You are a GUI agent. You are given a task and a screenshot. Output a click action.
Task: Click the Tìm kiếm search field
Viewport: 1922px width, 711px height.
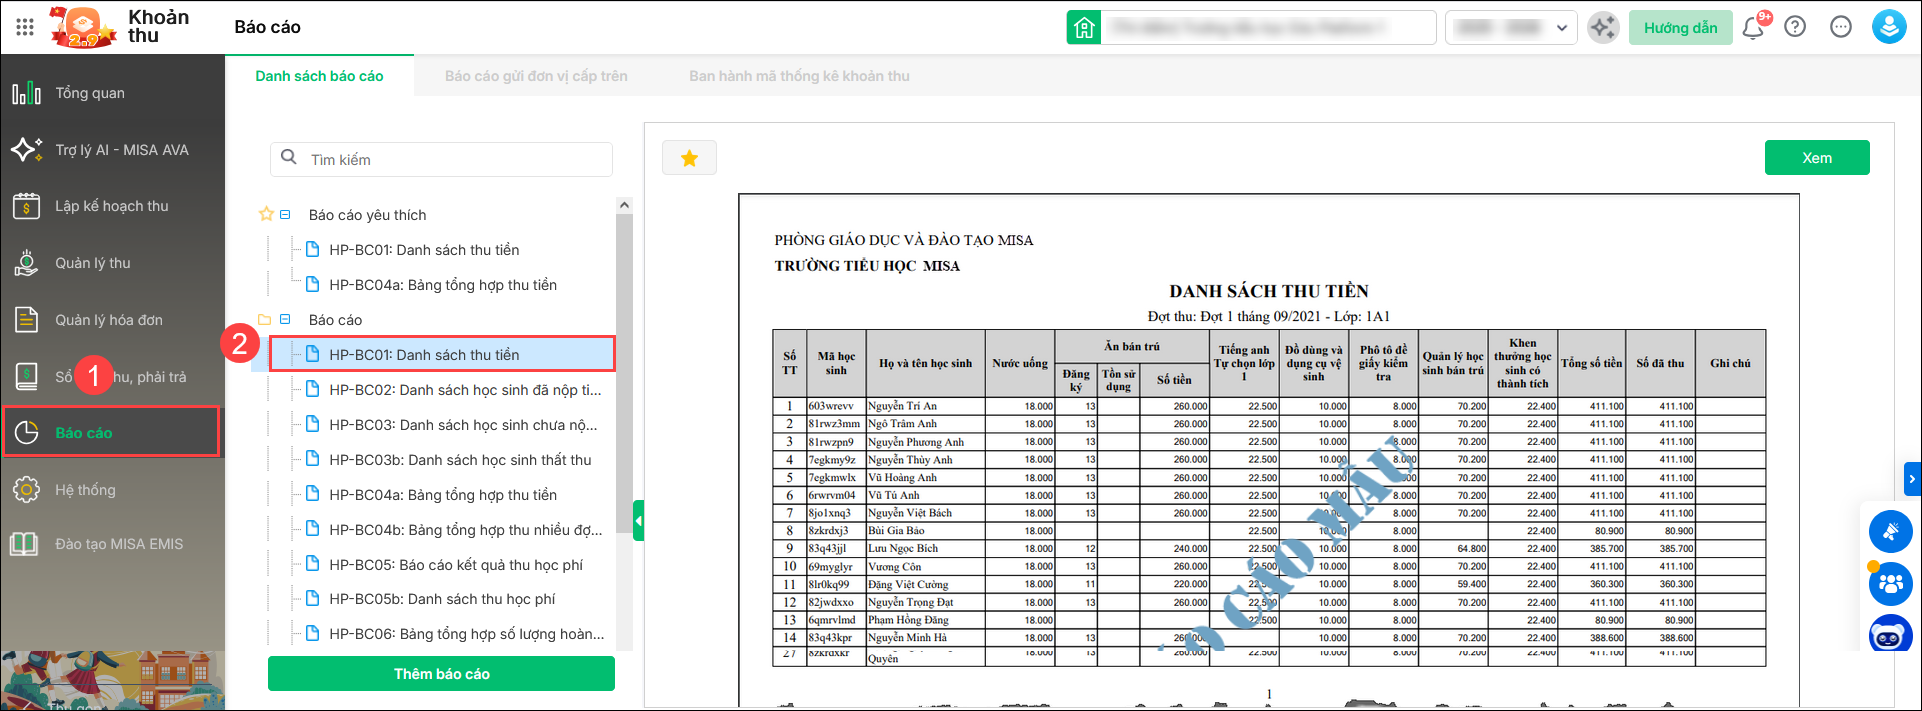[441, 159]
